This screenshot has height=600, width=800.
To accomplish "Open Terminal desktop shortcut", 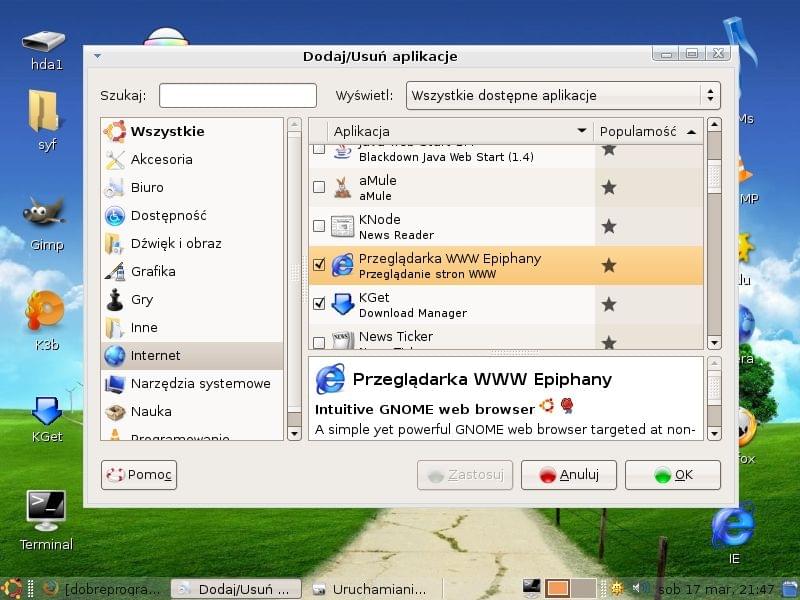I will tap(46, 520).
